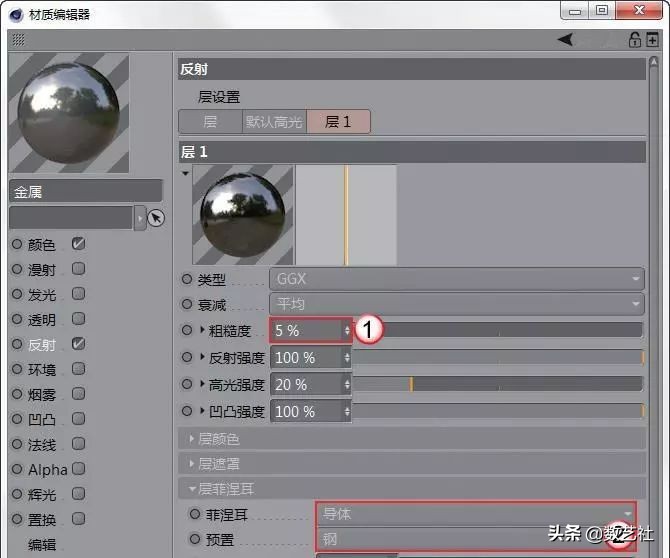Click the 反射强度 slider track
The image size is (670, 558).
pyautogui.click(x=498, y=357)
